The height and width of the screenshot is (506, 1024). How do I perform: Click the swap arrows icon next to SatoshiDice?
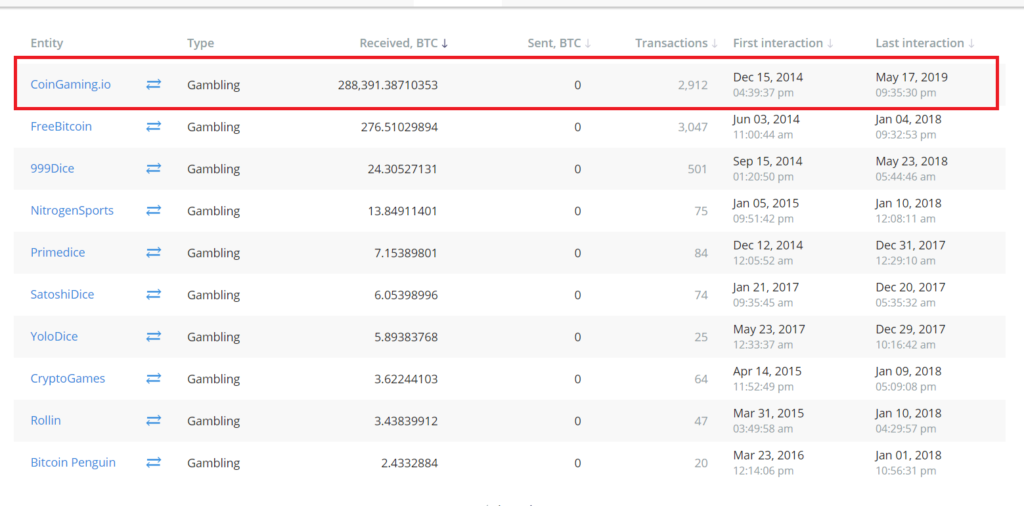coord(153,294)
